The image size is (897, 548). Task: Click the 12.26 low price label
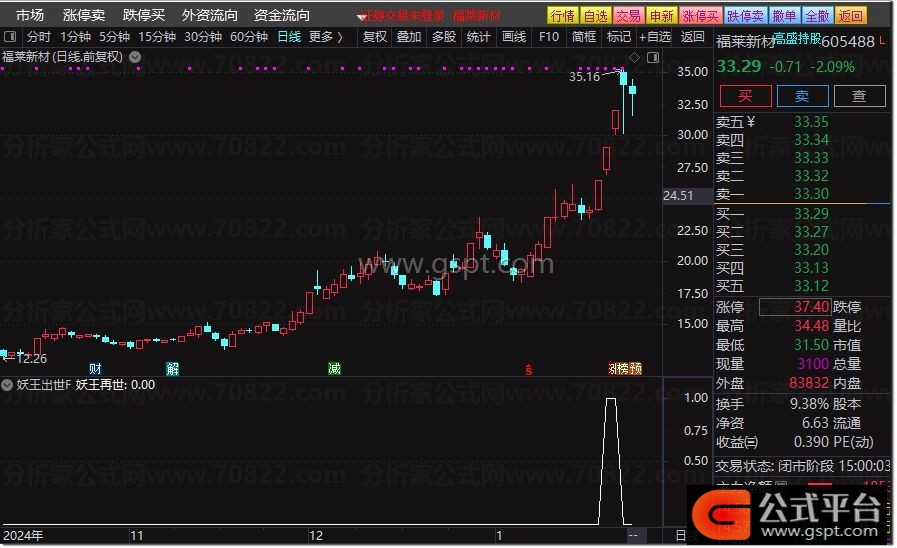click(31, 359)
